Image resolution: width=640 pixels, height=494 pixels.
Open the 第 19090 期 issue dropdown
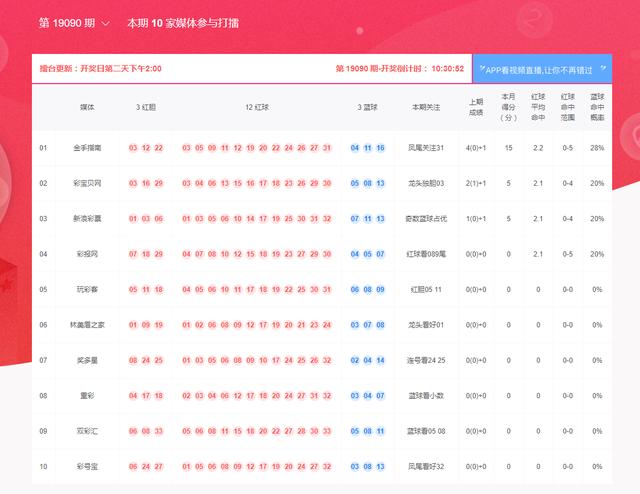(74, 23)
